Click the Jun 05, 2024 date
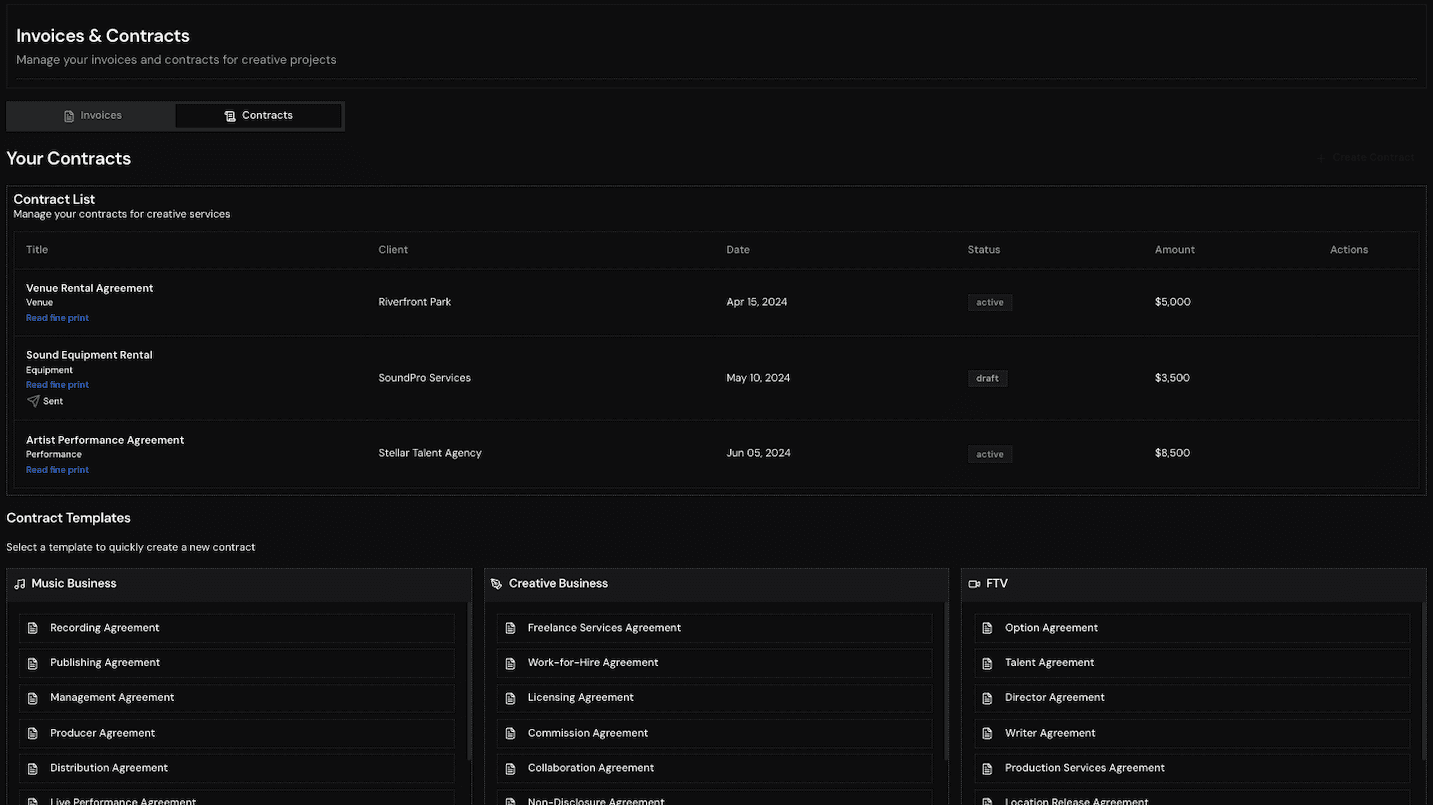The height and width of the screenshot is (805, 1433). [758, 453]
